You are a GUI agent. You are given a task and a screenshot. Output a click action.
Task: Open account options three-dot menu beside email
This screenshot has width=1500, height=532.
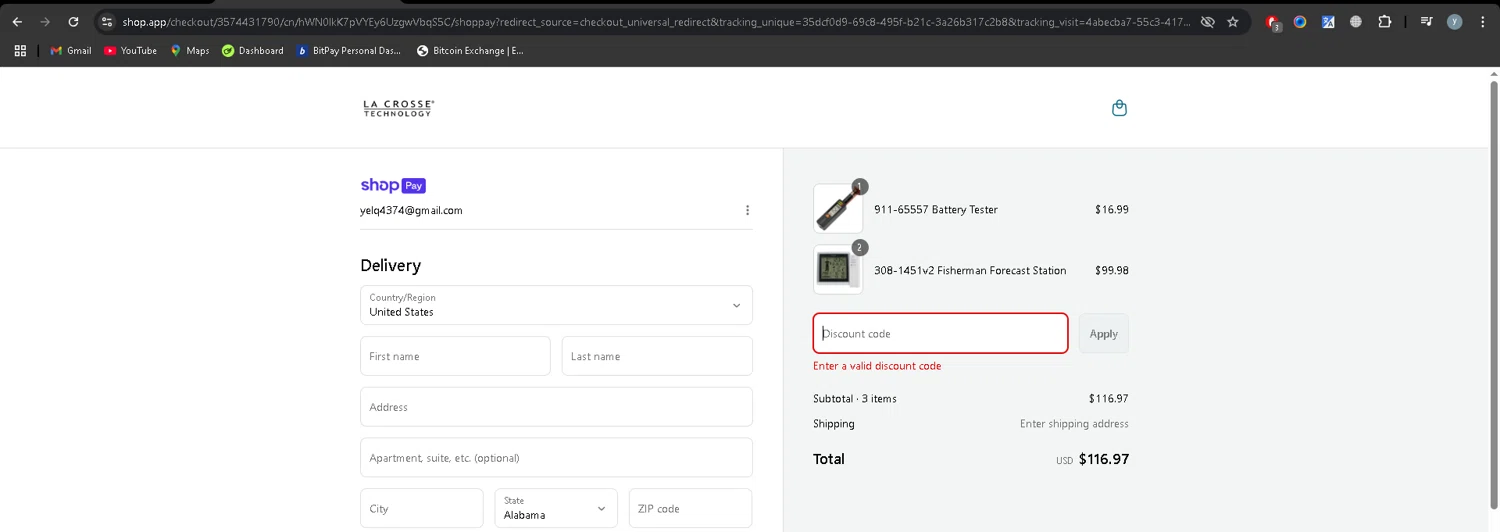[x=747, y=210]
